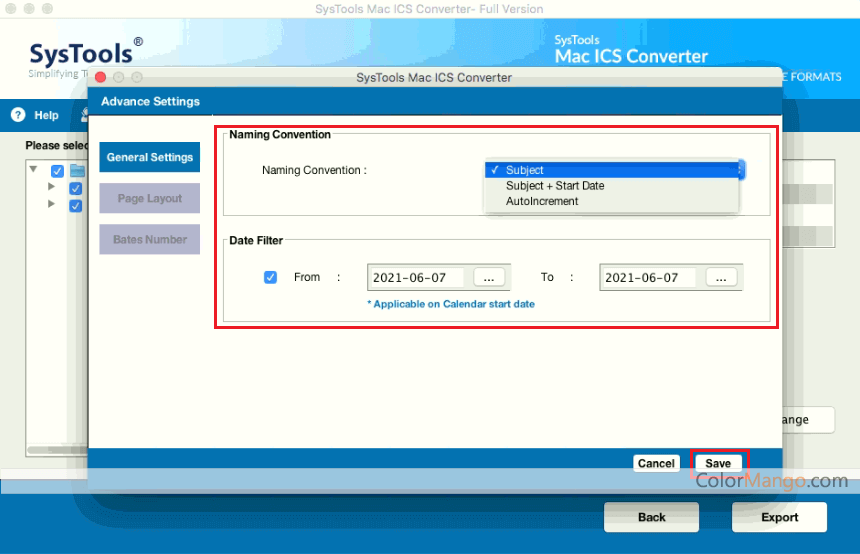Switch to General Settings tab
860x554 pixels.
pyautogui.click(x=150, y=157)
